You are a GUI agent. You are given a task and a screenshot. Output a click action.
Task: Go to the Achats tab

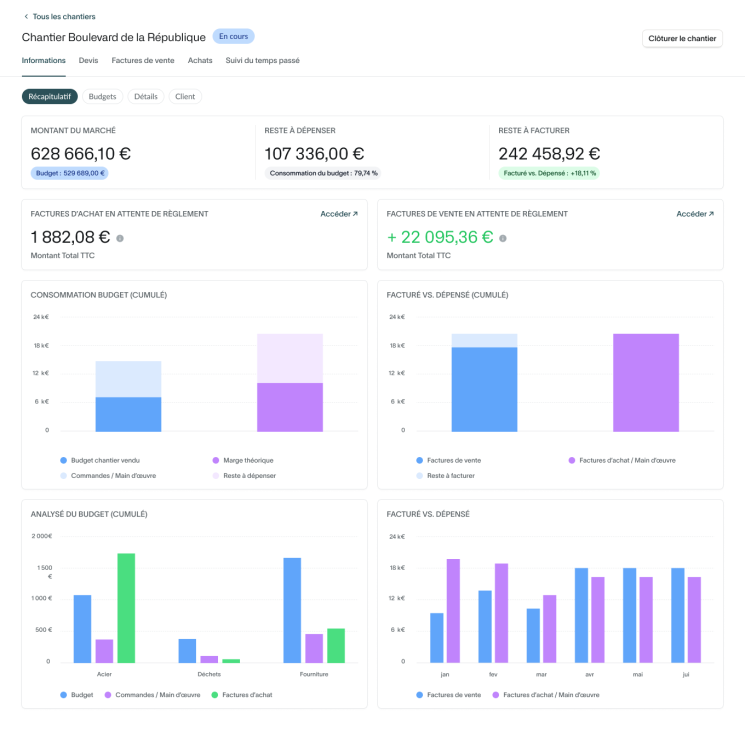click(x=200, y=61)
